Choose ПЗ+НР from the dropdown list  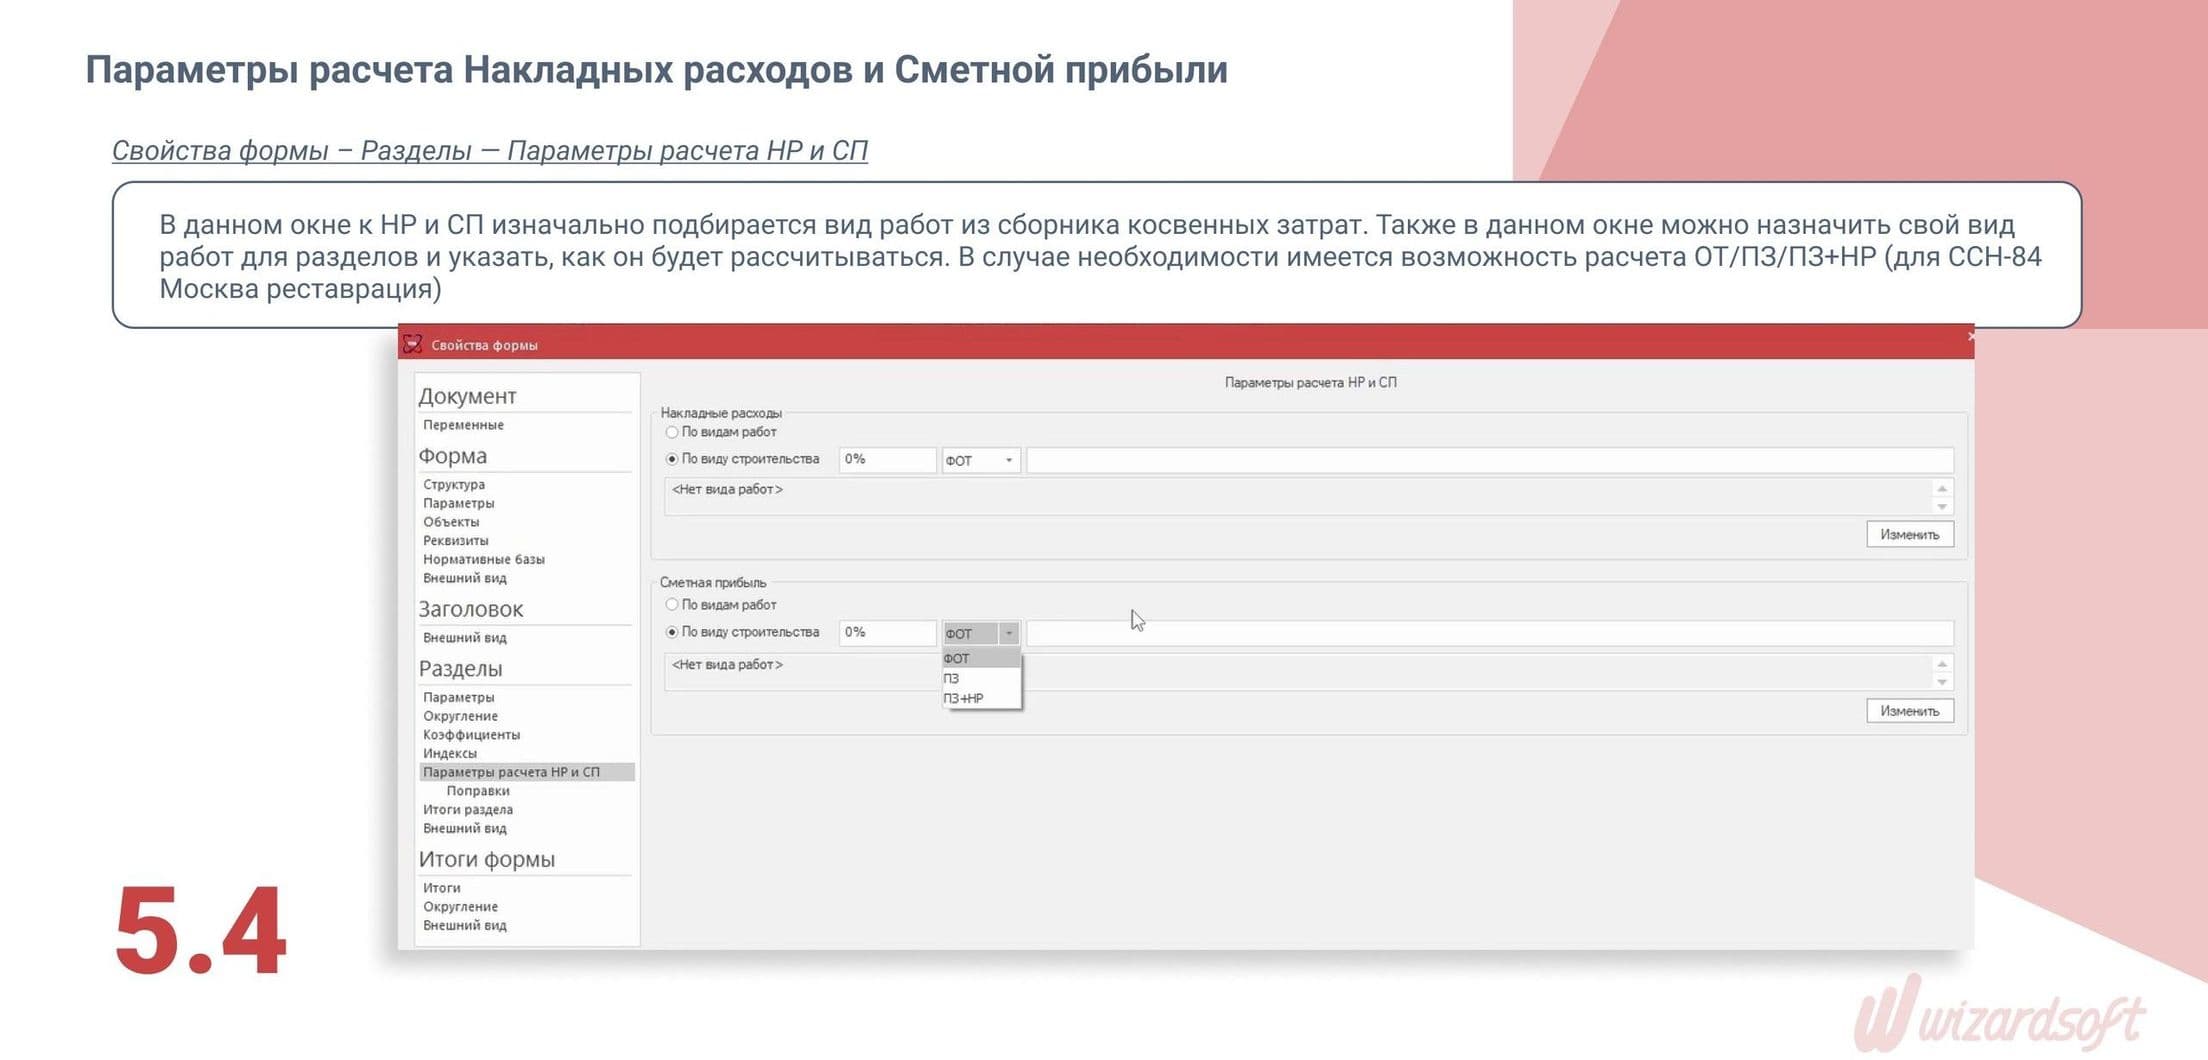point(981,698)
